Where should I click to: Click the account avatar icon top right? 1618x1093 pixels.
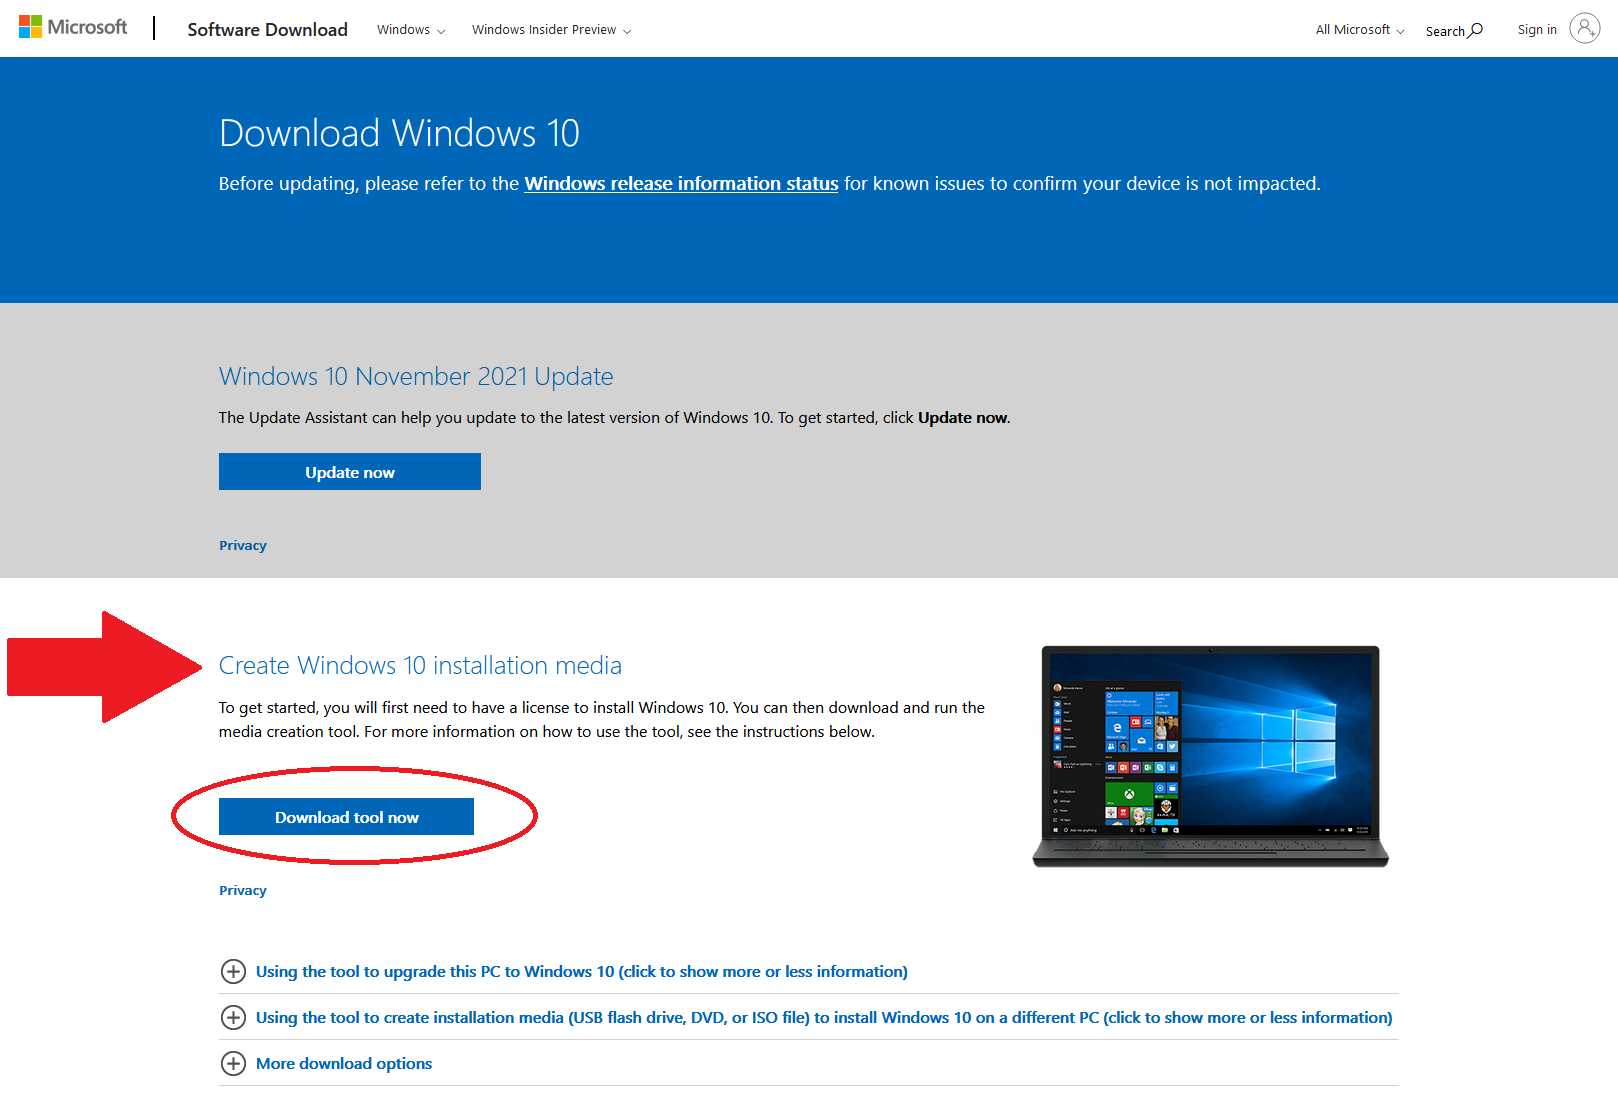pyautogui.click(x=1584, y=28)
